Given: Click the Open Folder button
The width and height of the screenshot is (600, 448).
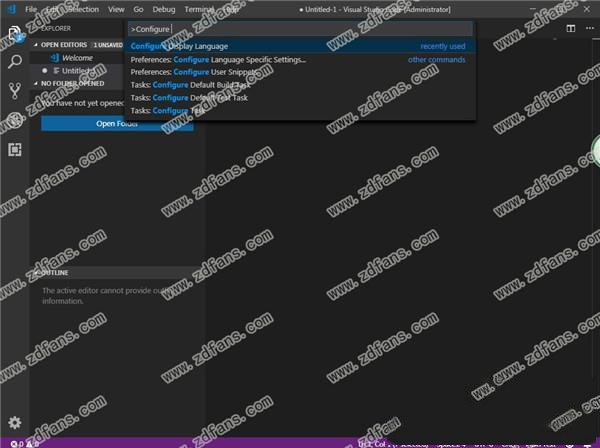Looking at the screenshot, I should pos(117,123).
